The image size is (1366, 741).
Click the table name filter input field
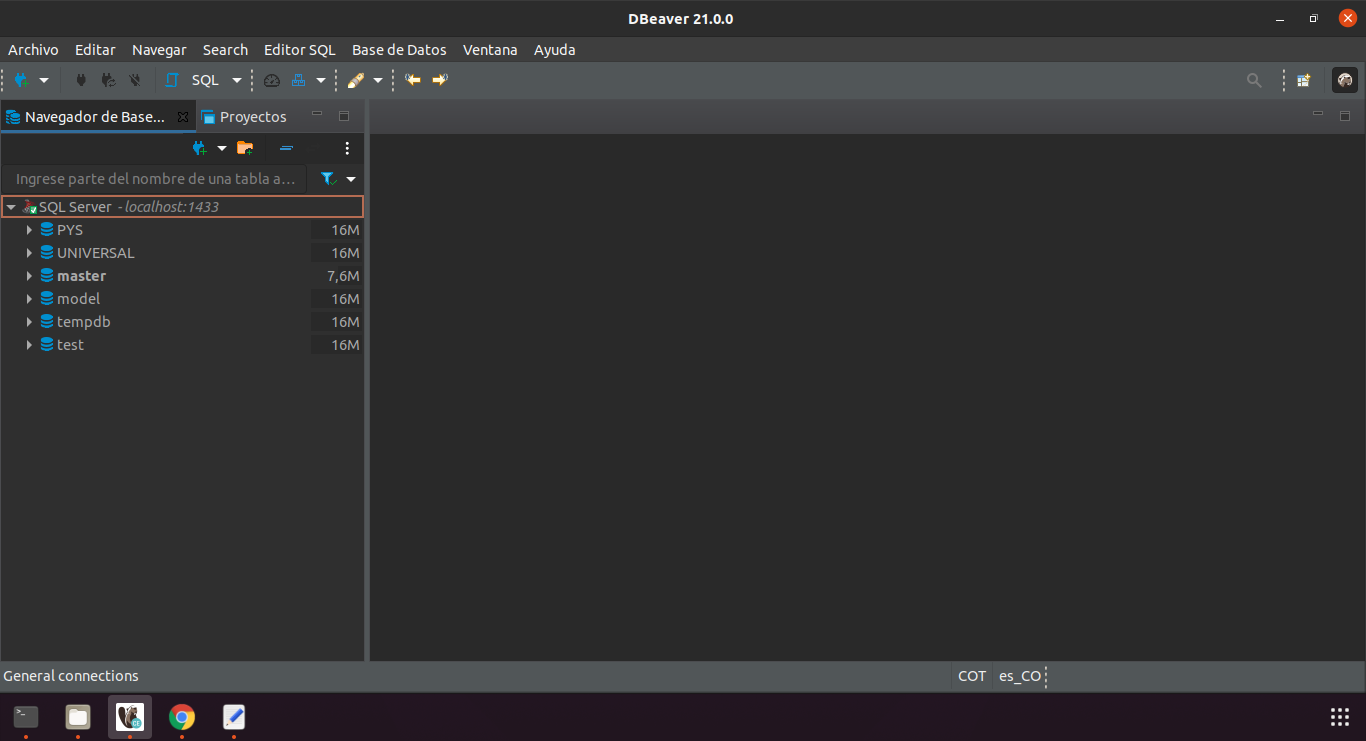click(156, 179)
